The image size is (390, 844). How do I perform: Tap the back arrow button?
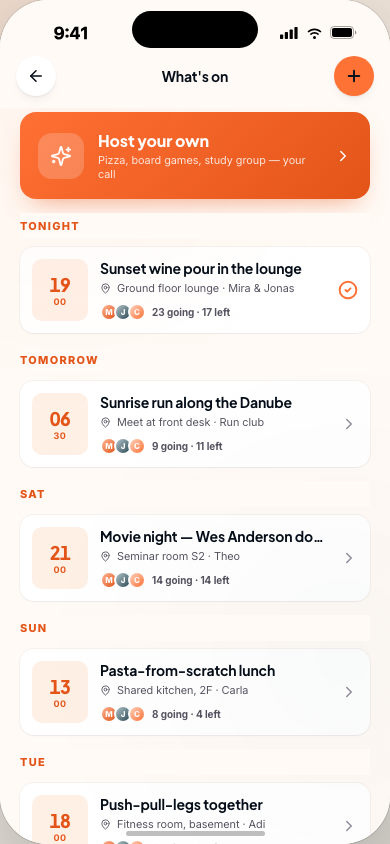(36, 76)
